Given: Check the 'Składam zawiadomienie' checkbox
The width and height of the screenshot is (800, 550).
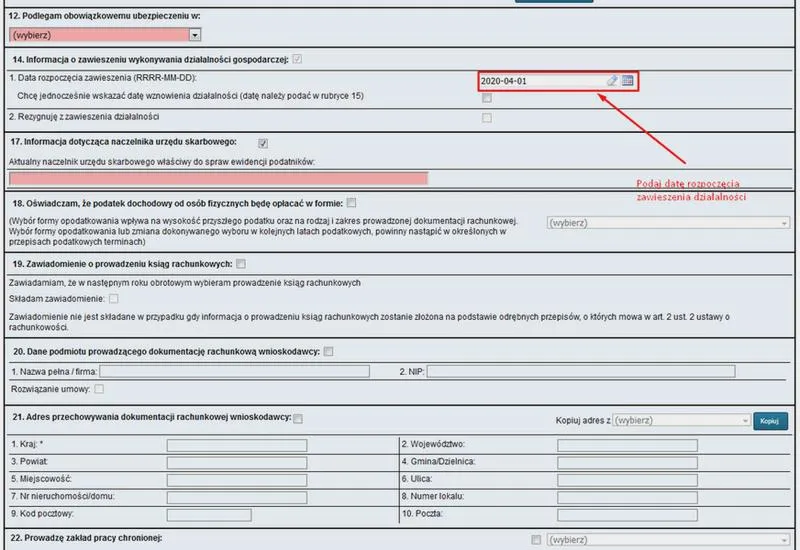Looking at the screenshot, I should 114,298.
